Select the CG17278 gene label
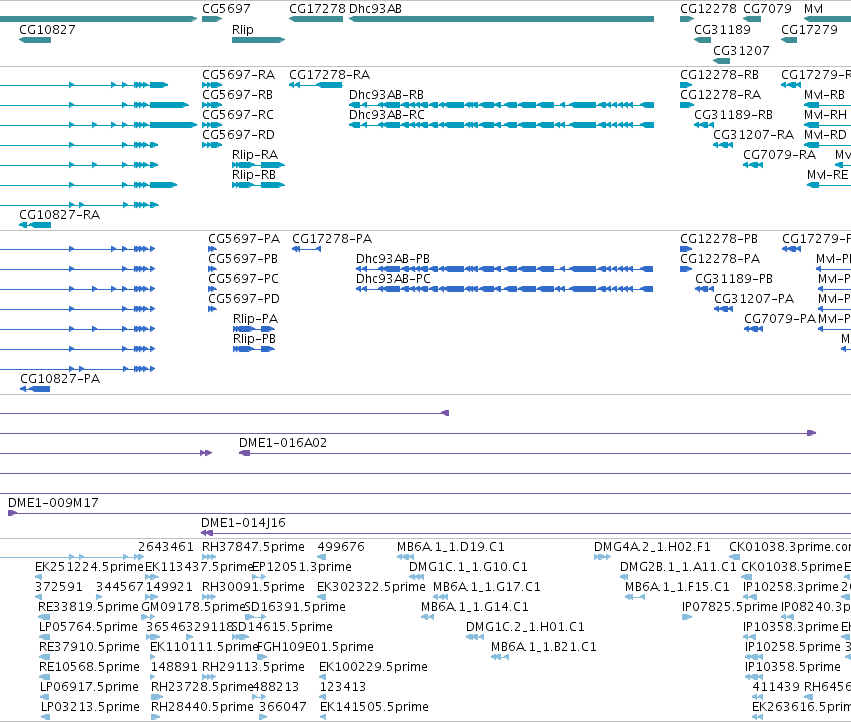This screenshot has width=851, height=722. click(317, 9)
